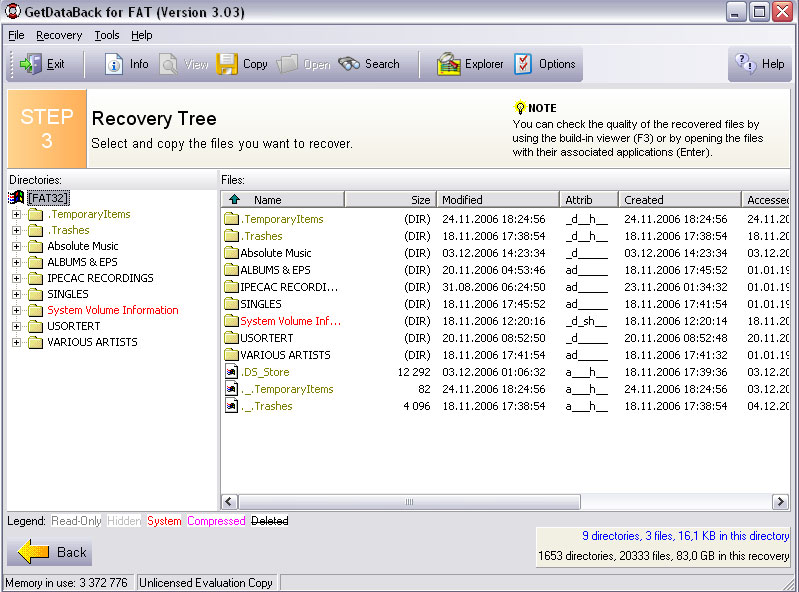Click the file list horizontal scrollbar thumb
The image size is (799, 592).
pyautogui.click(x=409, y=502)
